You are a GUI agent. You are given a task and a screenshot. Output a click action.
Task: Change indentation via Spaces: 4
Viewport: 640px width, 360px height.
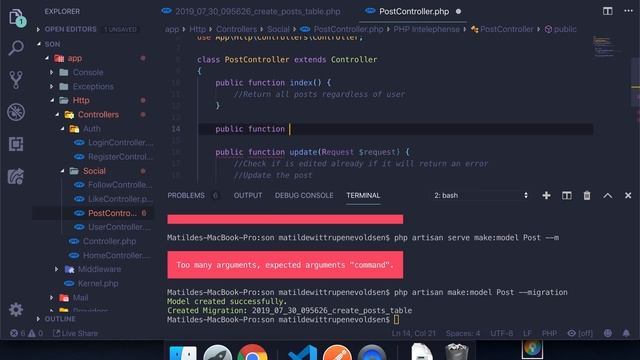[x=463, y=333]
